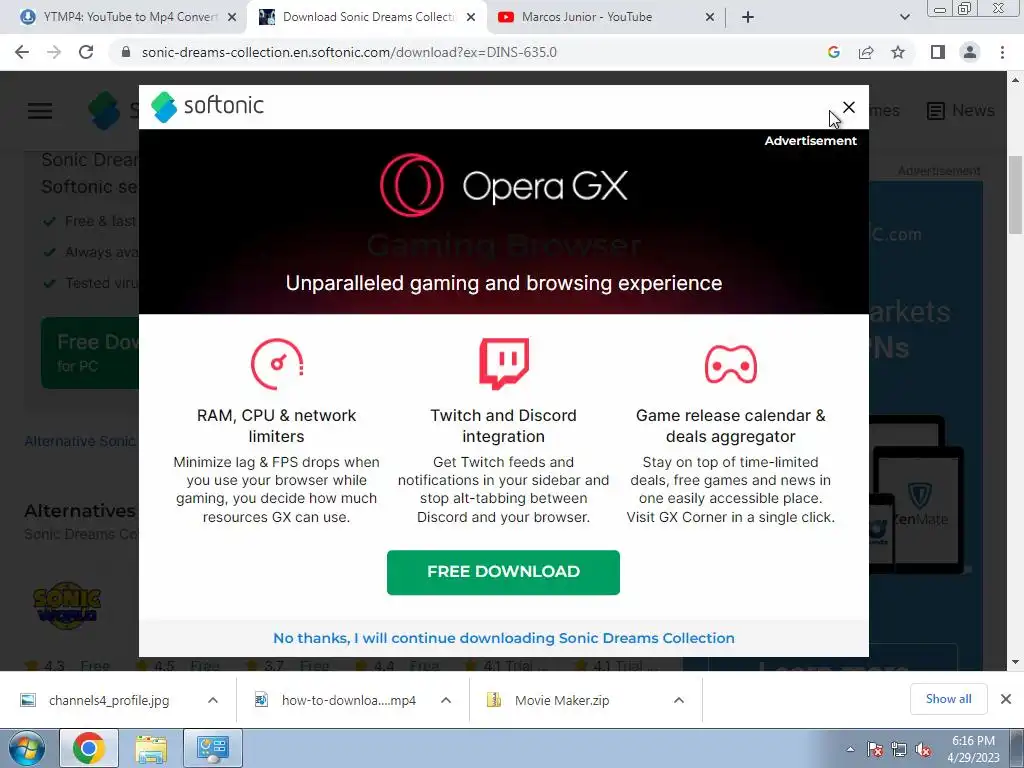
Task: Click the Twitch integration icon
Action: coord(504,364)
